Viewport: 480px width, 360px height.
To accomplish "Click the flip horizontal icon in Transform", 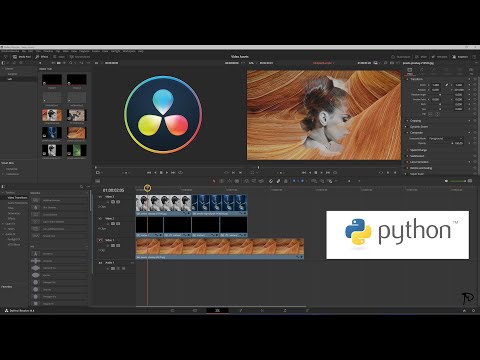I will 430,114.
